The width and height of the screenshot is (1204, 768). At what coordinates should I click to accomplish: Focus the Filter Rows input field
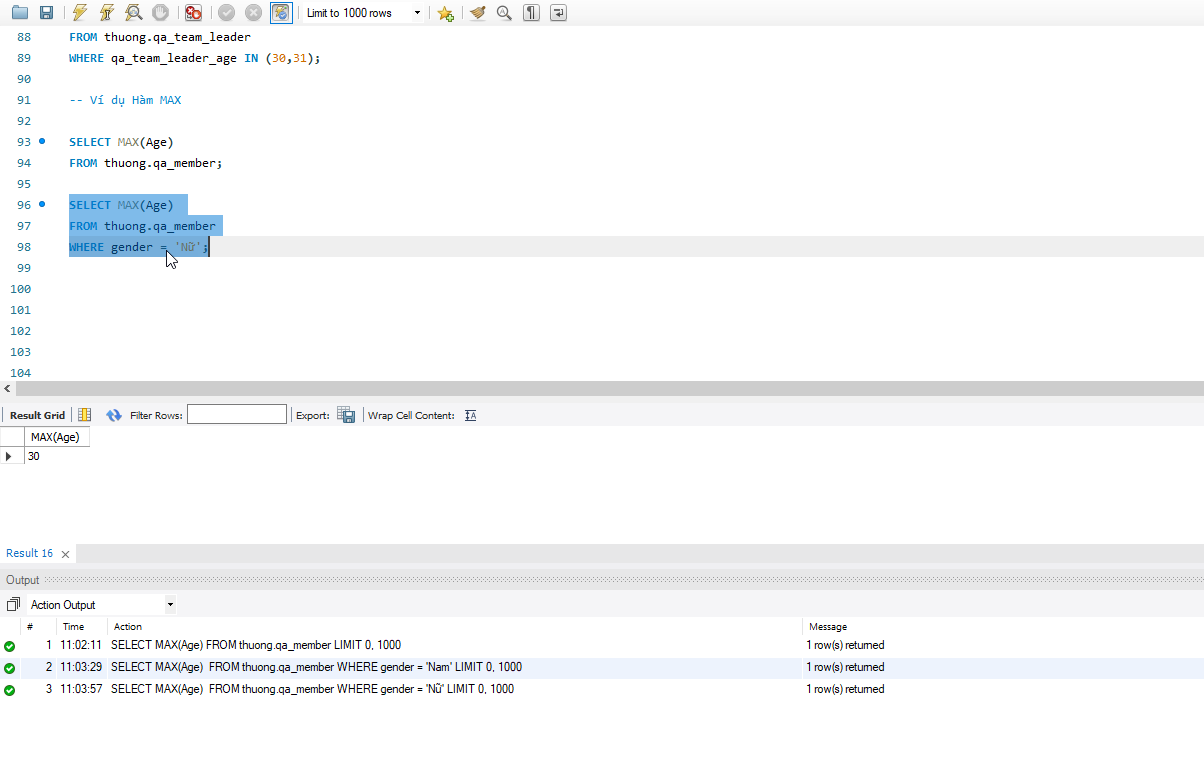pyautogui.click(x=237, y=414)
